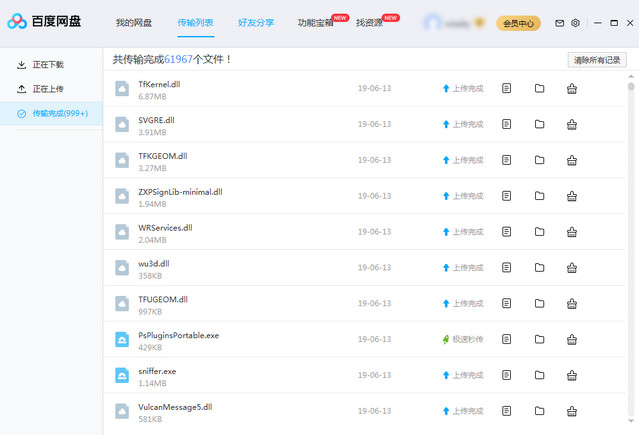Open settings gear icon in title bar
The height and width of the screenshot is (435, 639).
[575, 22]
